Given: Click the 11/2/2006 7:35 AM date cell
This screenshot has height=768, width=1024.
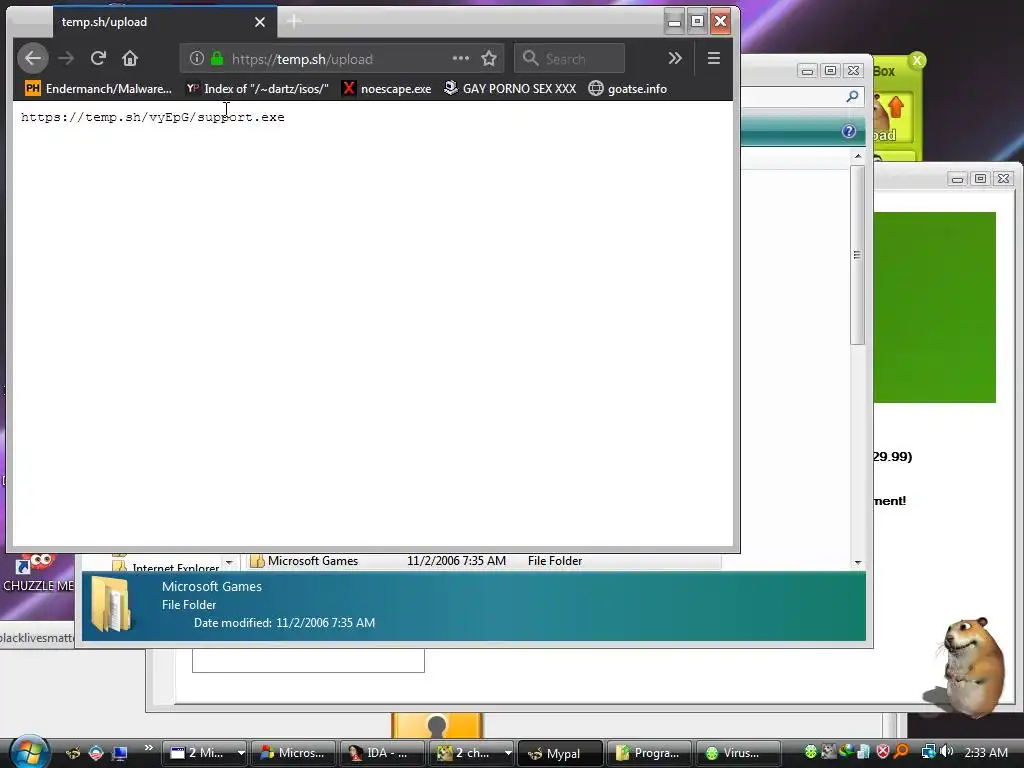Looking at the screenshot, I should [x=456, y=561].
